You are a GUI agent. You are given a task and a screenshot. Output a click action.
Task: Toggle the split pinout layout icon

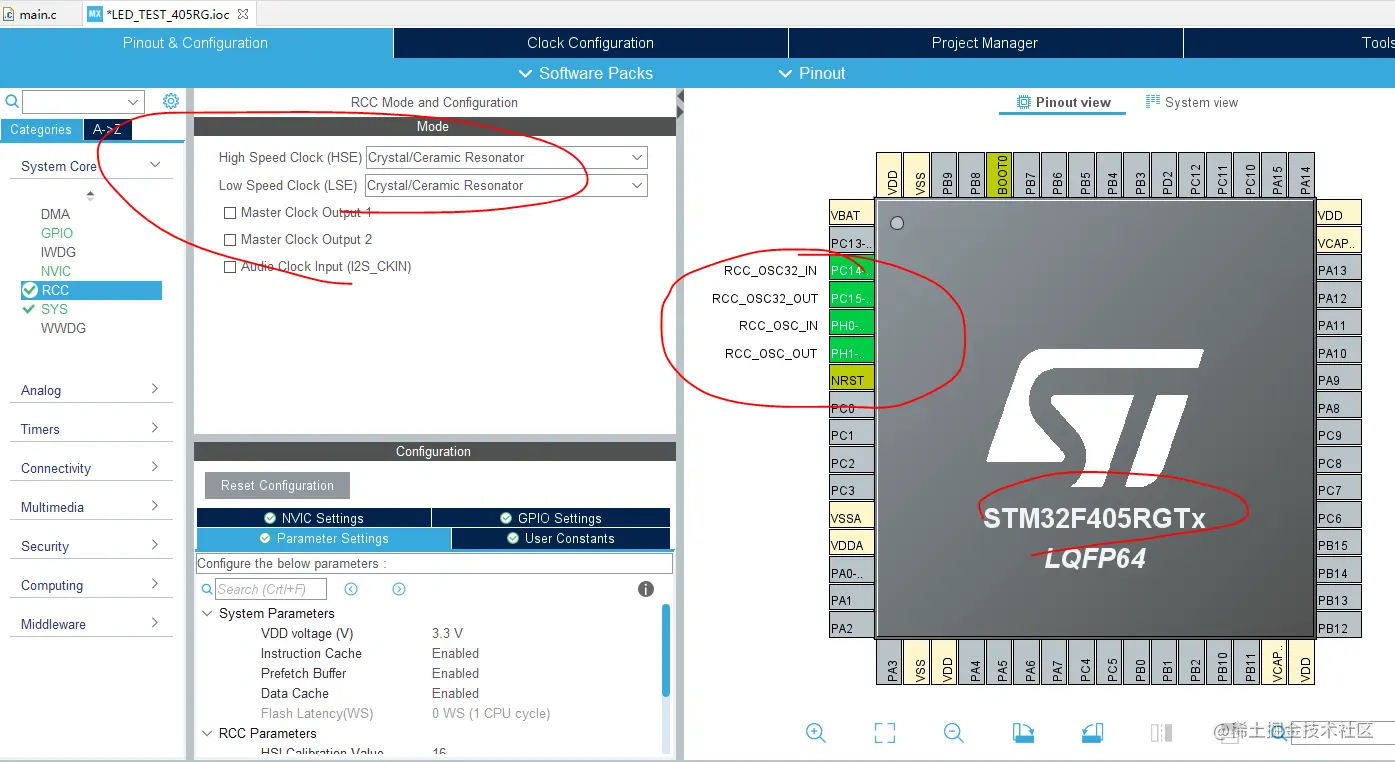pos(1161,733)
